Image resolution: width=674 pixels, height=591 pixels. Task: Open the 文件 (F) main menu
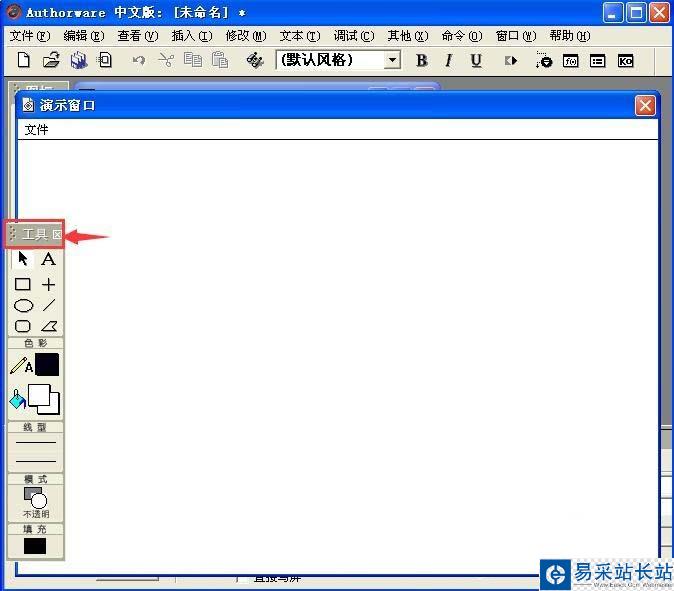coord(30,36)
